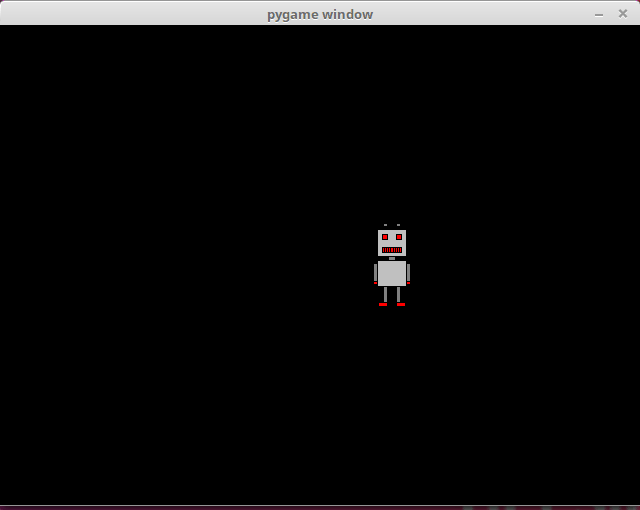Click the robot's left gray leg
This screenshot has width=640, height=510.
[x=384, y=294]
